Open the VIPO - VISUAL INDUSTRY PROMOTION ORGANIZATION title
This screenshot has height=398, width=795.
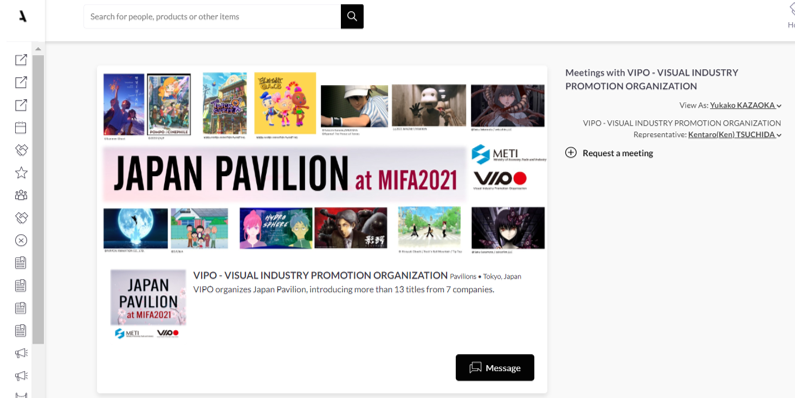(x=320, y=275)
